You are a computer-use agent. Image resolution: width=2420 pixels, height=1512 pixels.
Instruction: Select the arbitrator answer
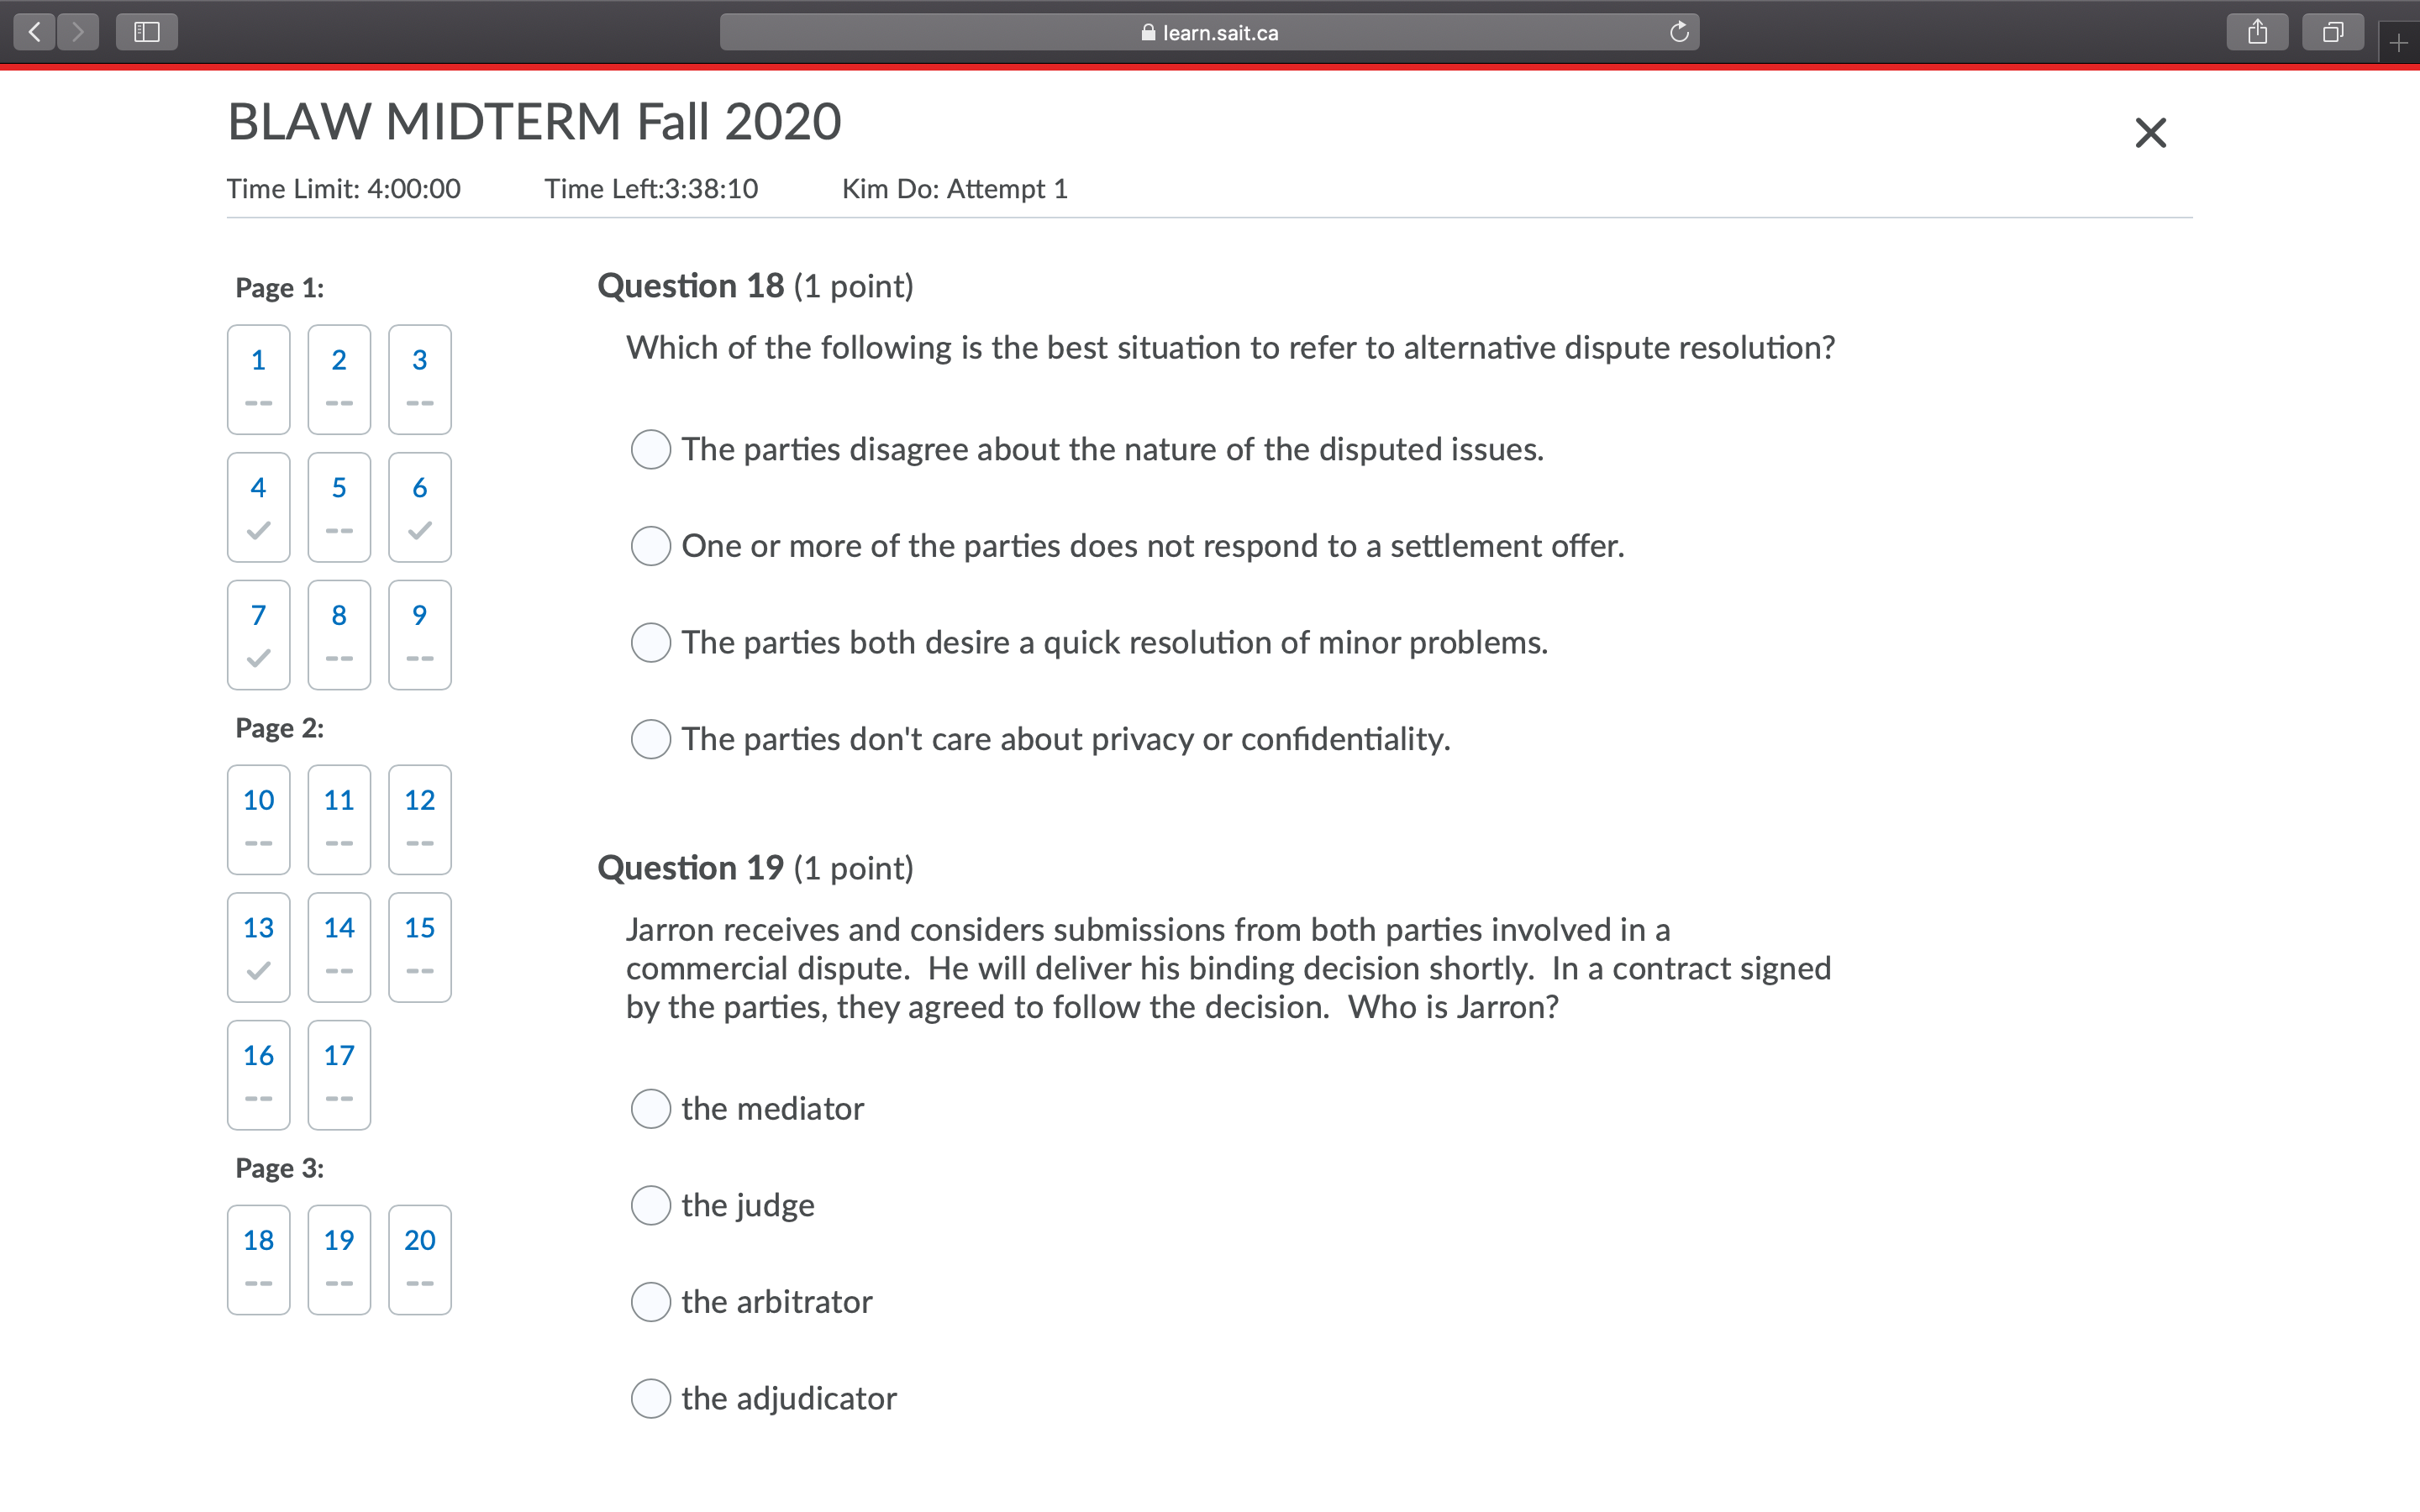pos(651,1301)
